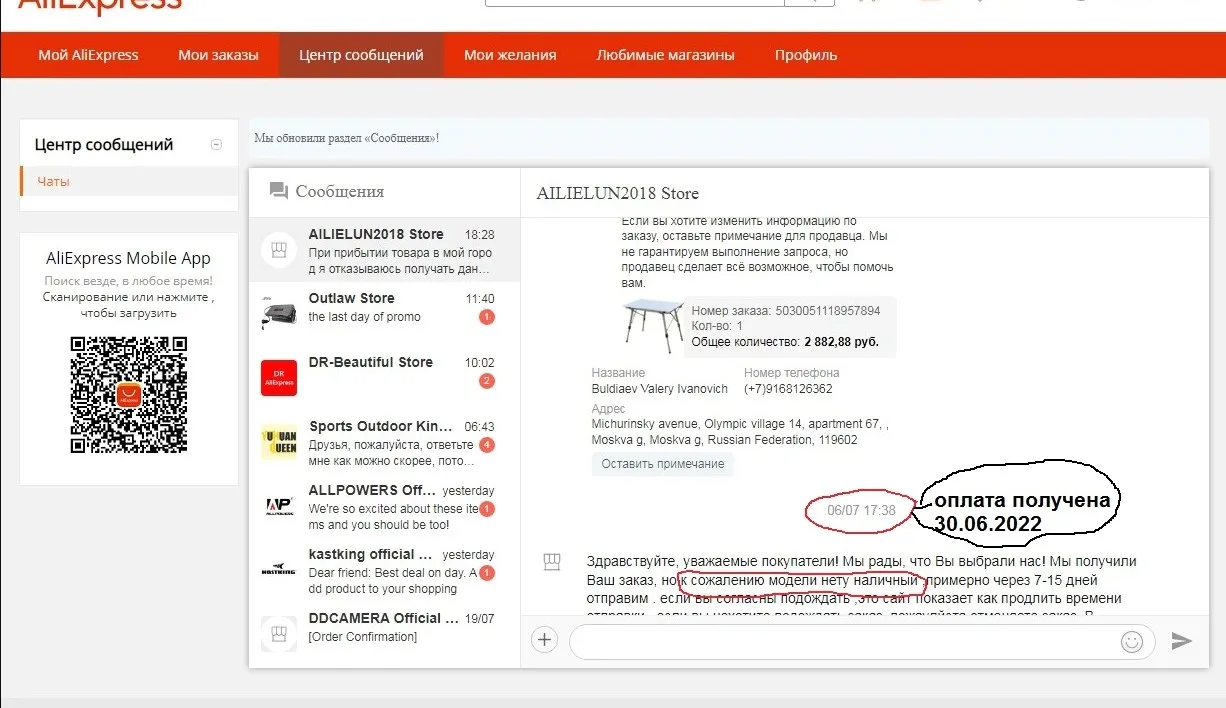Click the QR code for the mobile app
The width and height of the screenshot is (1226, 708).
coord(128,395)
